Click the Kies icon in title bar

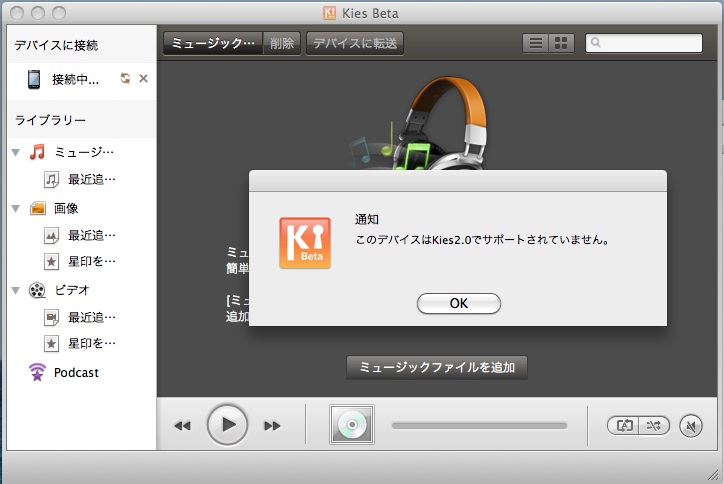[330, 13]
